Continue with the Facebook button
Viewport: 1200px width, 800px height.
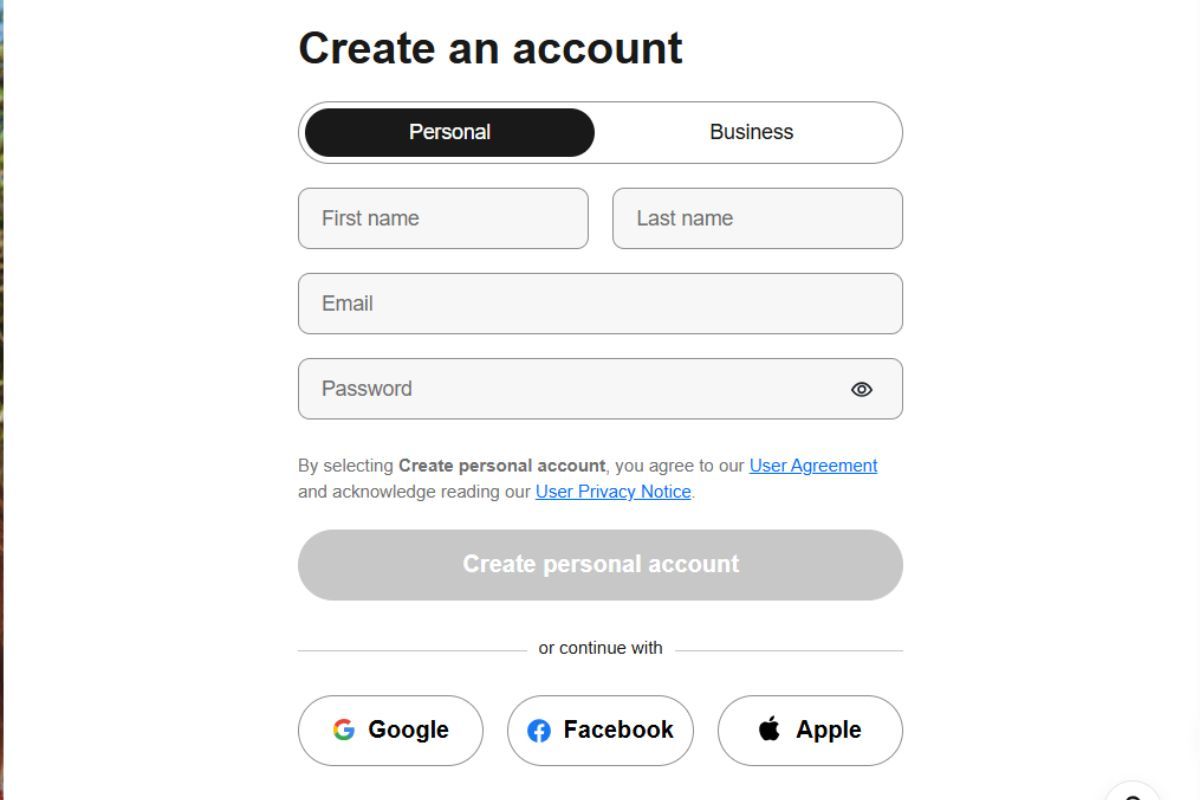(x=600, y=730)
